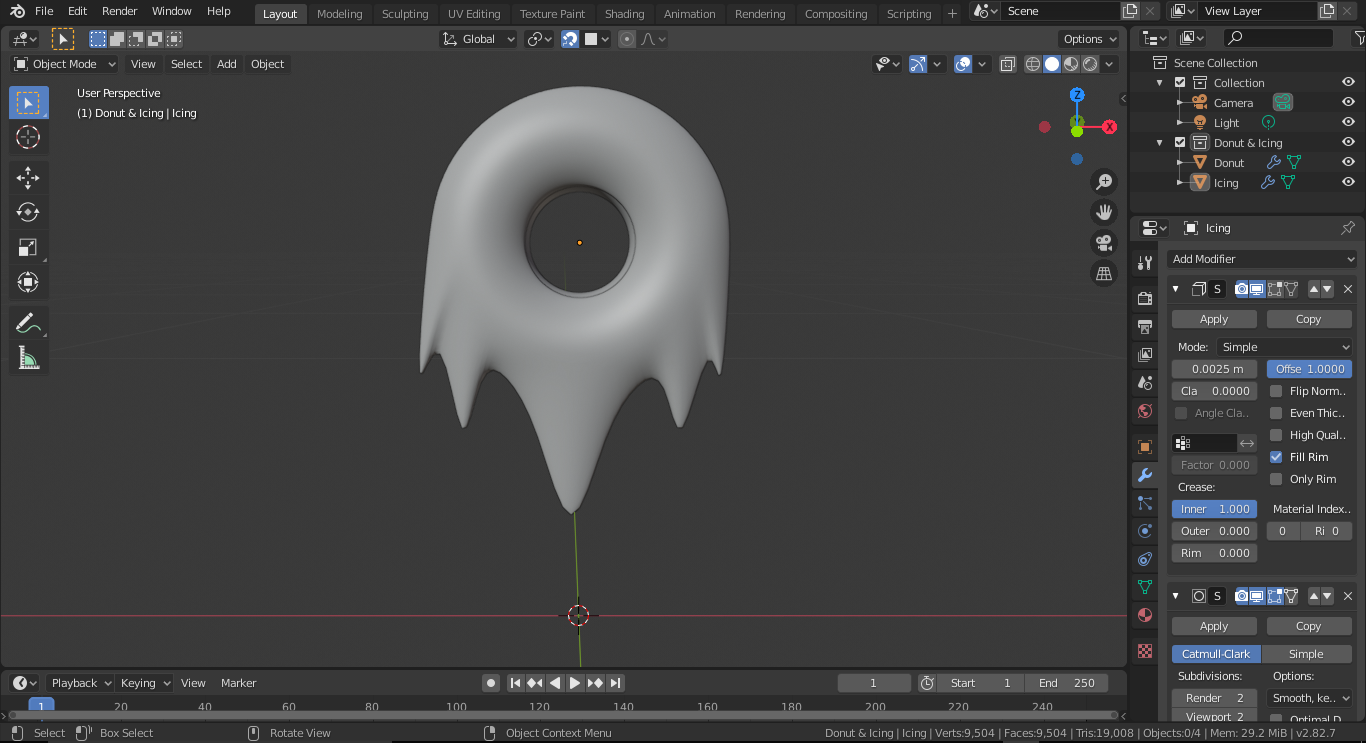Select Simple subdivision type
The image size is (1366, 743).
(1306, 654)
